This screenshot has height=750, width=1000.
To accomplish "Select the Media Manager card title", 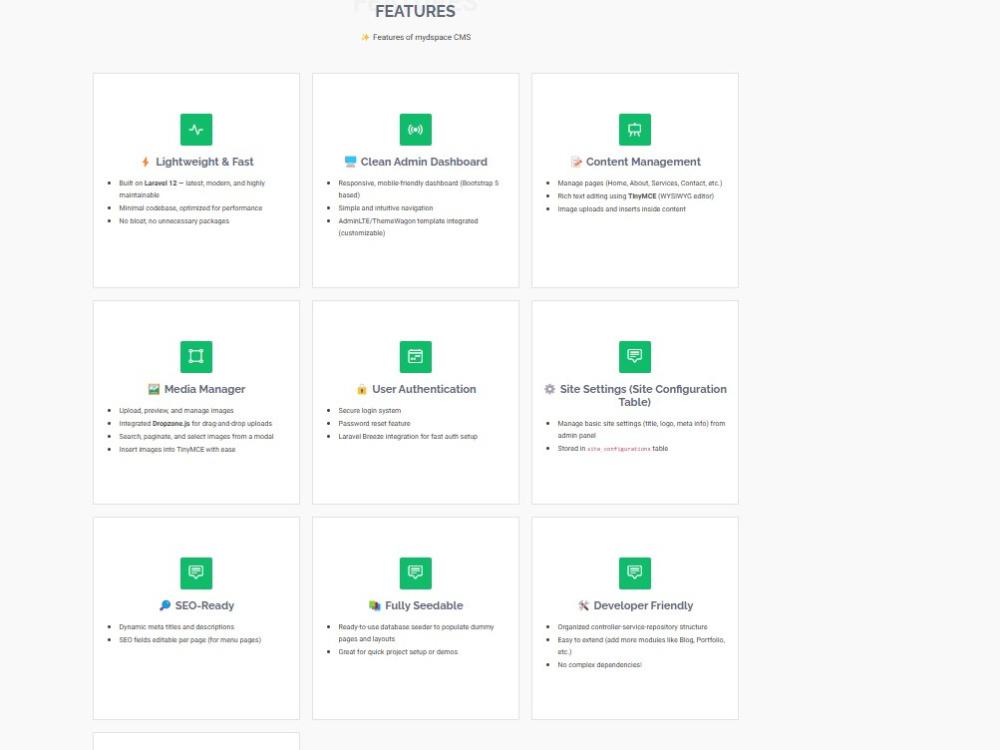I will point(204,389).
